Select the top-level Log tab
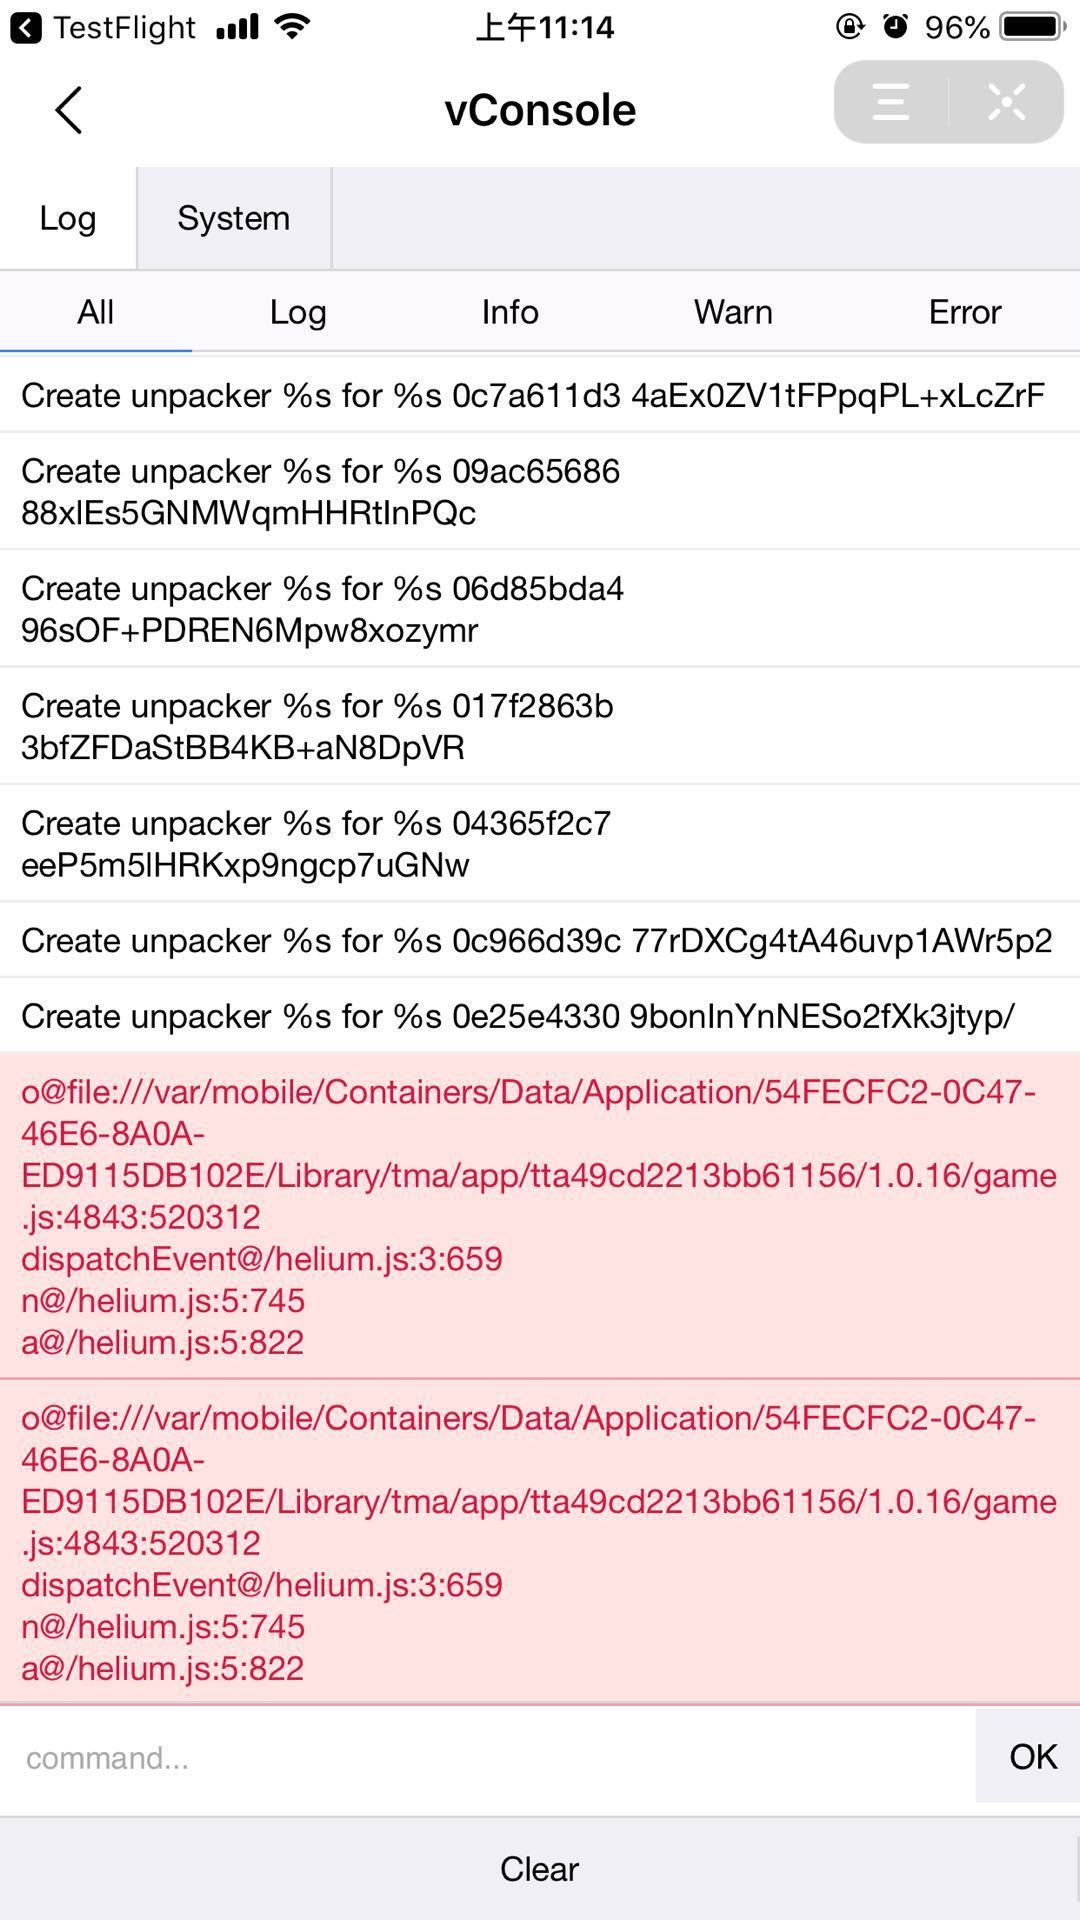 coord(68,218)
